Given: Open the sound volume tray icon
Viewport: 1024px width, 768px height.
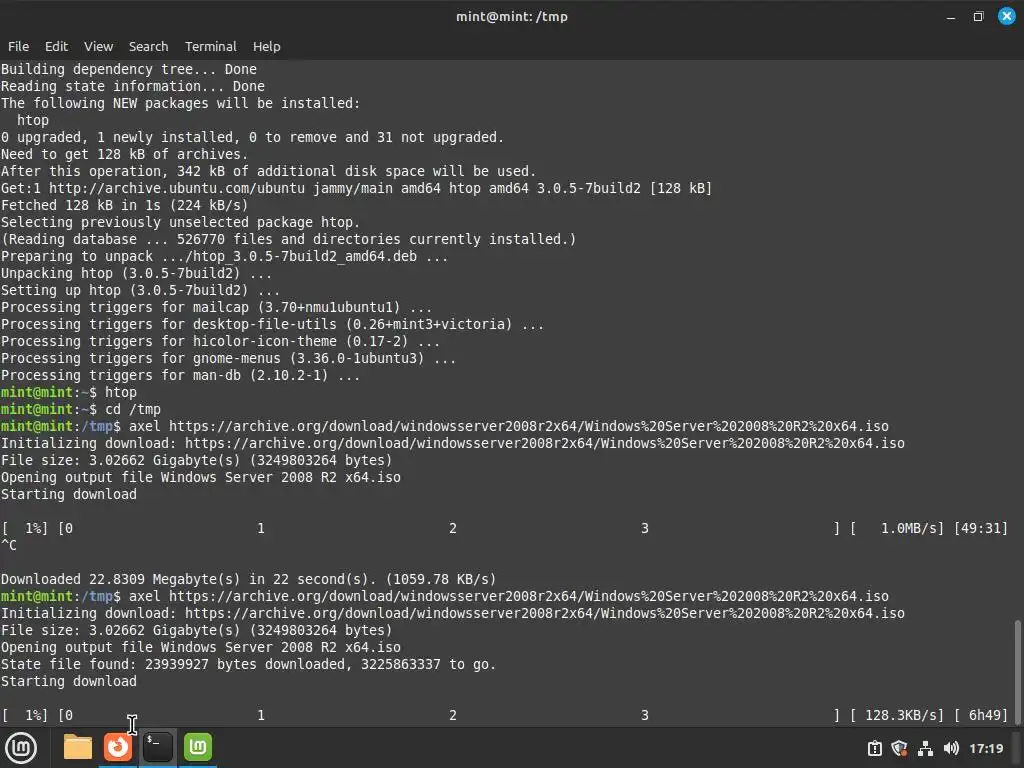Looking at the screenshot, I should [952, 748].
